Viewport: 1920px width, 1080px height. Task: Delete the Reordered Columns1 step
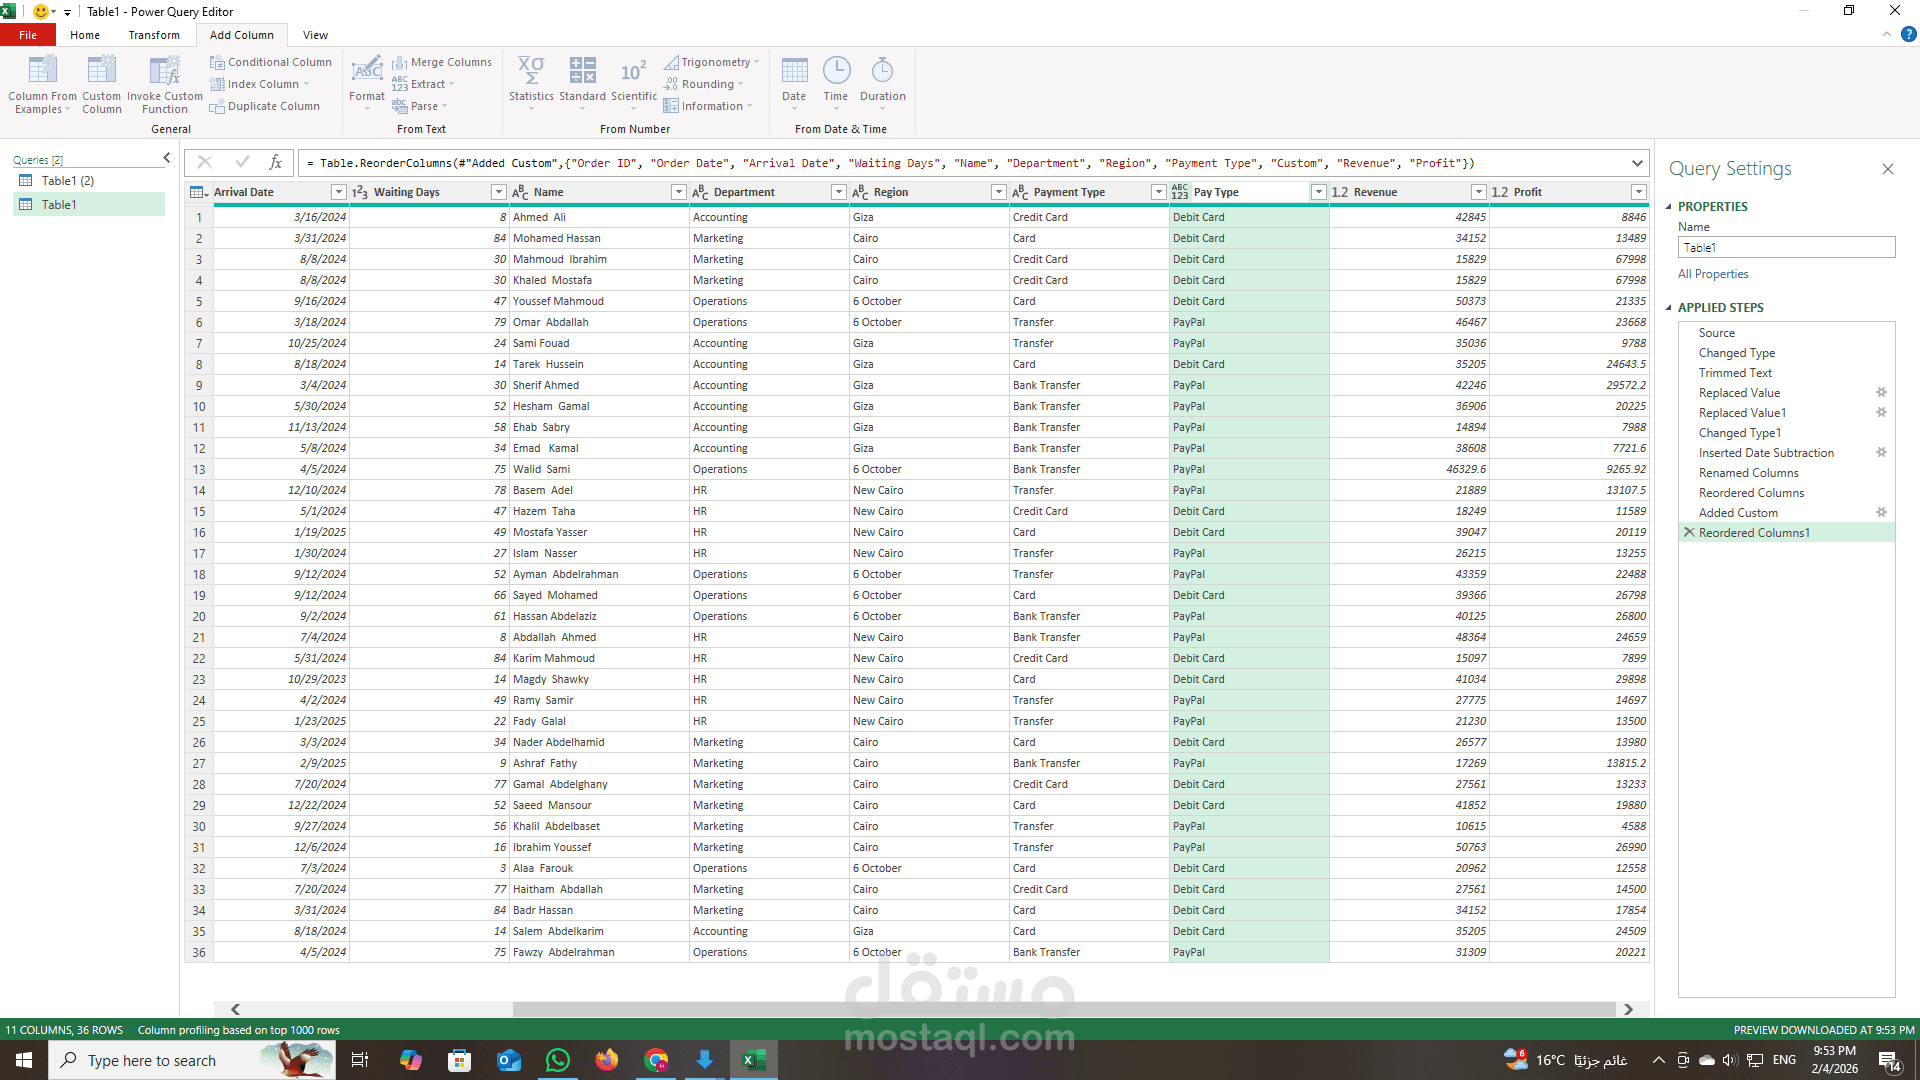pyautogui.click(x=1689, y=532)
